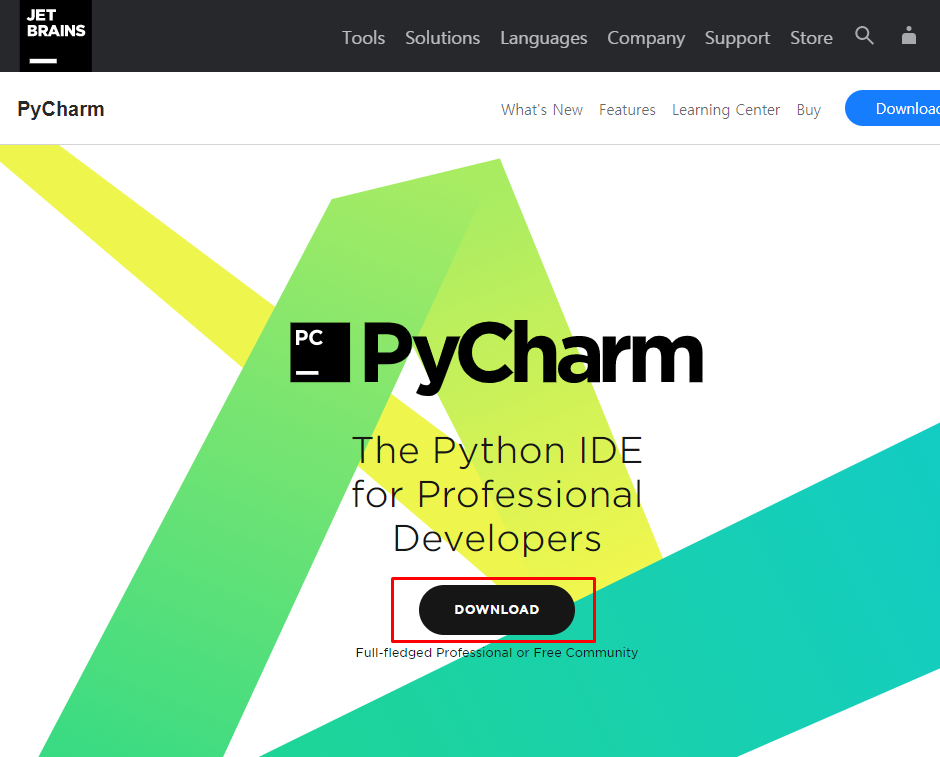940x757 pixels.
Task: Open the Company menu
Action: (x=646, y=38)
